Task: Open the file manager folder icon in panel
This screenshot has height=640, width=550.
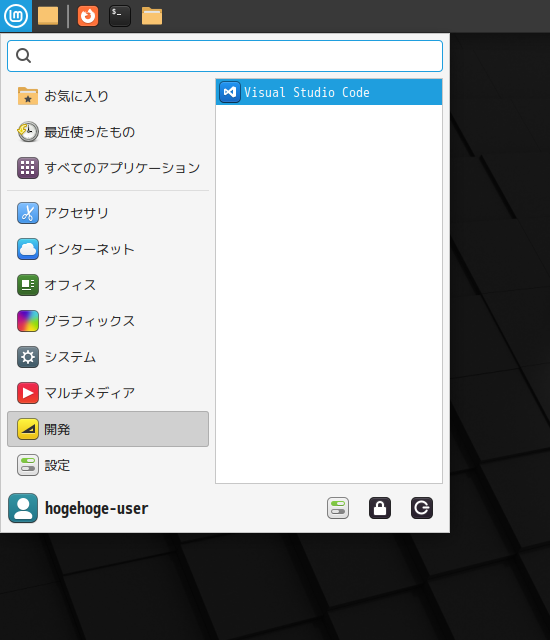Action: coord(152,16)
